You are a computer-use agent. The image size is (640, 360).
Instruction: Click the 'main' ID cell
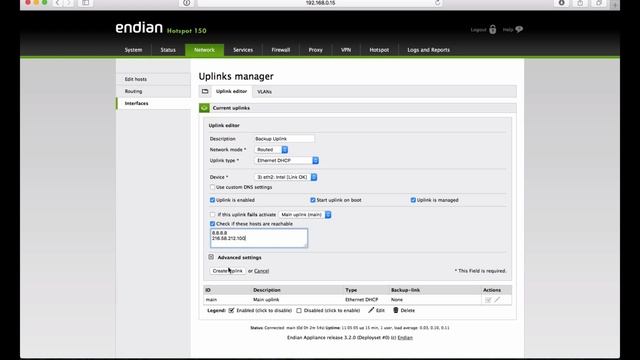[x=211, y=300]
